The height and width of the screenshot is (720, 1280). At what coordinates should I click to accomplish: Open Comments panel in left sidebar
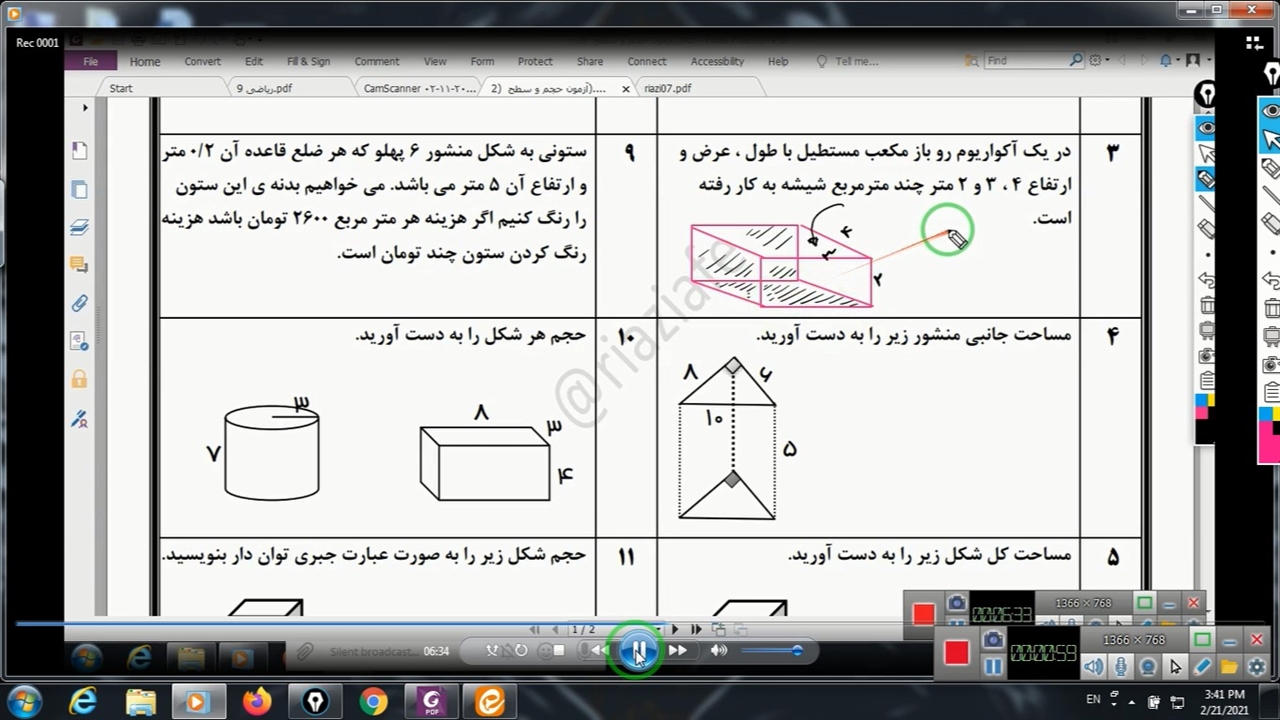(79, 265)
